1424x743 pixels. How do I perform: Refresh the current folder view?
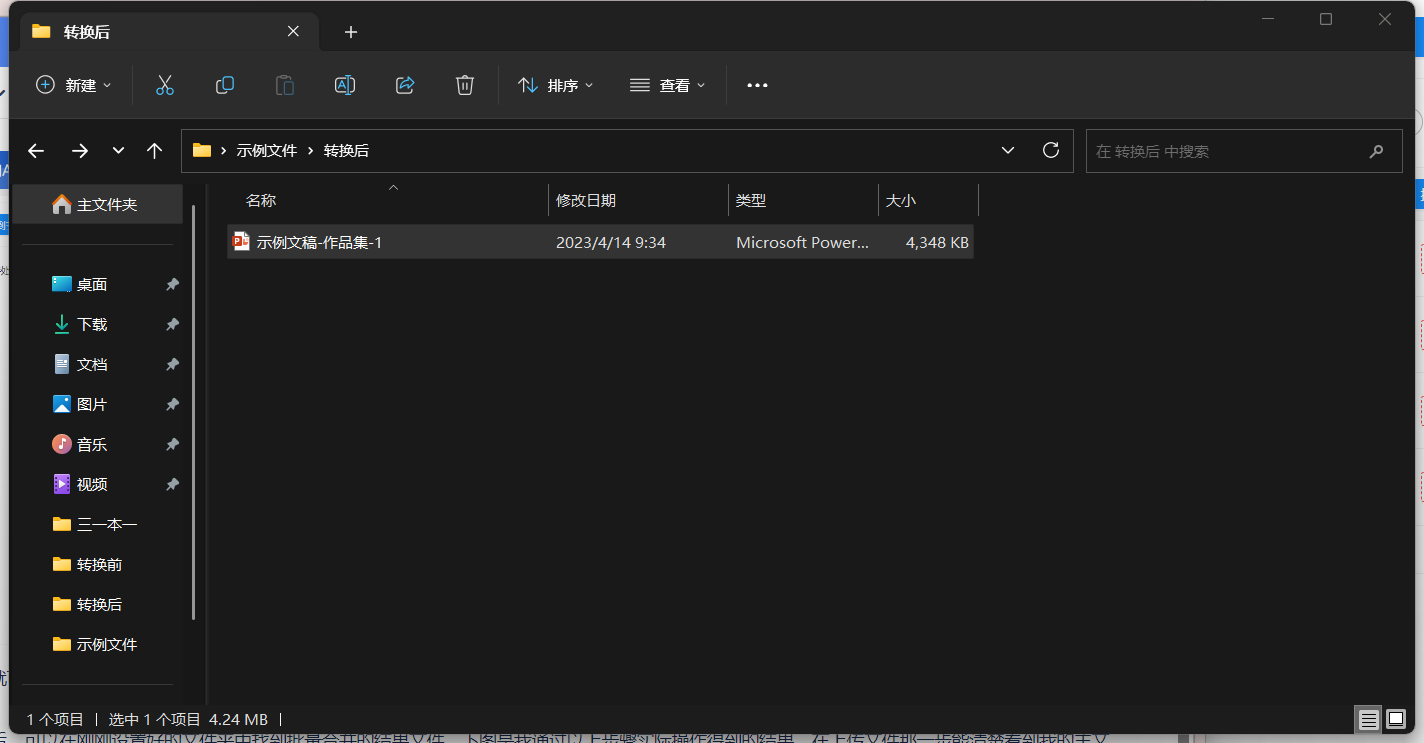(1050, 150)
